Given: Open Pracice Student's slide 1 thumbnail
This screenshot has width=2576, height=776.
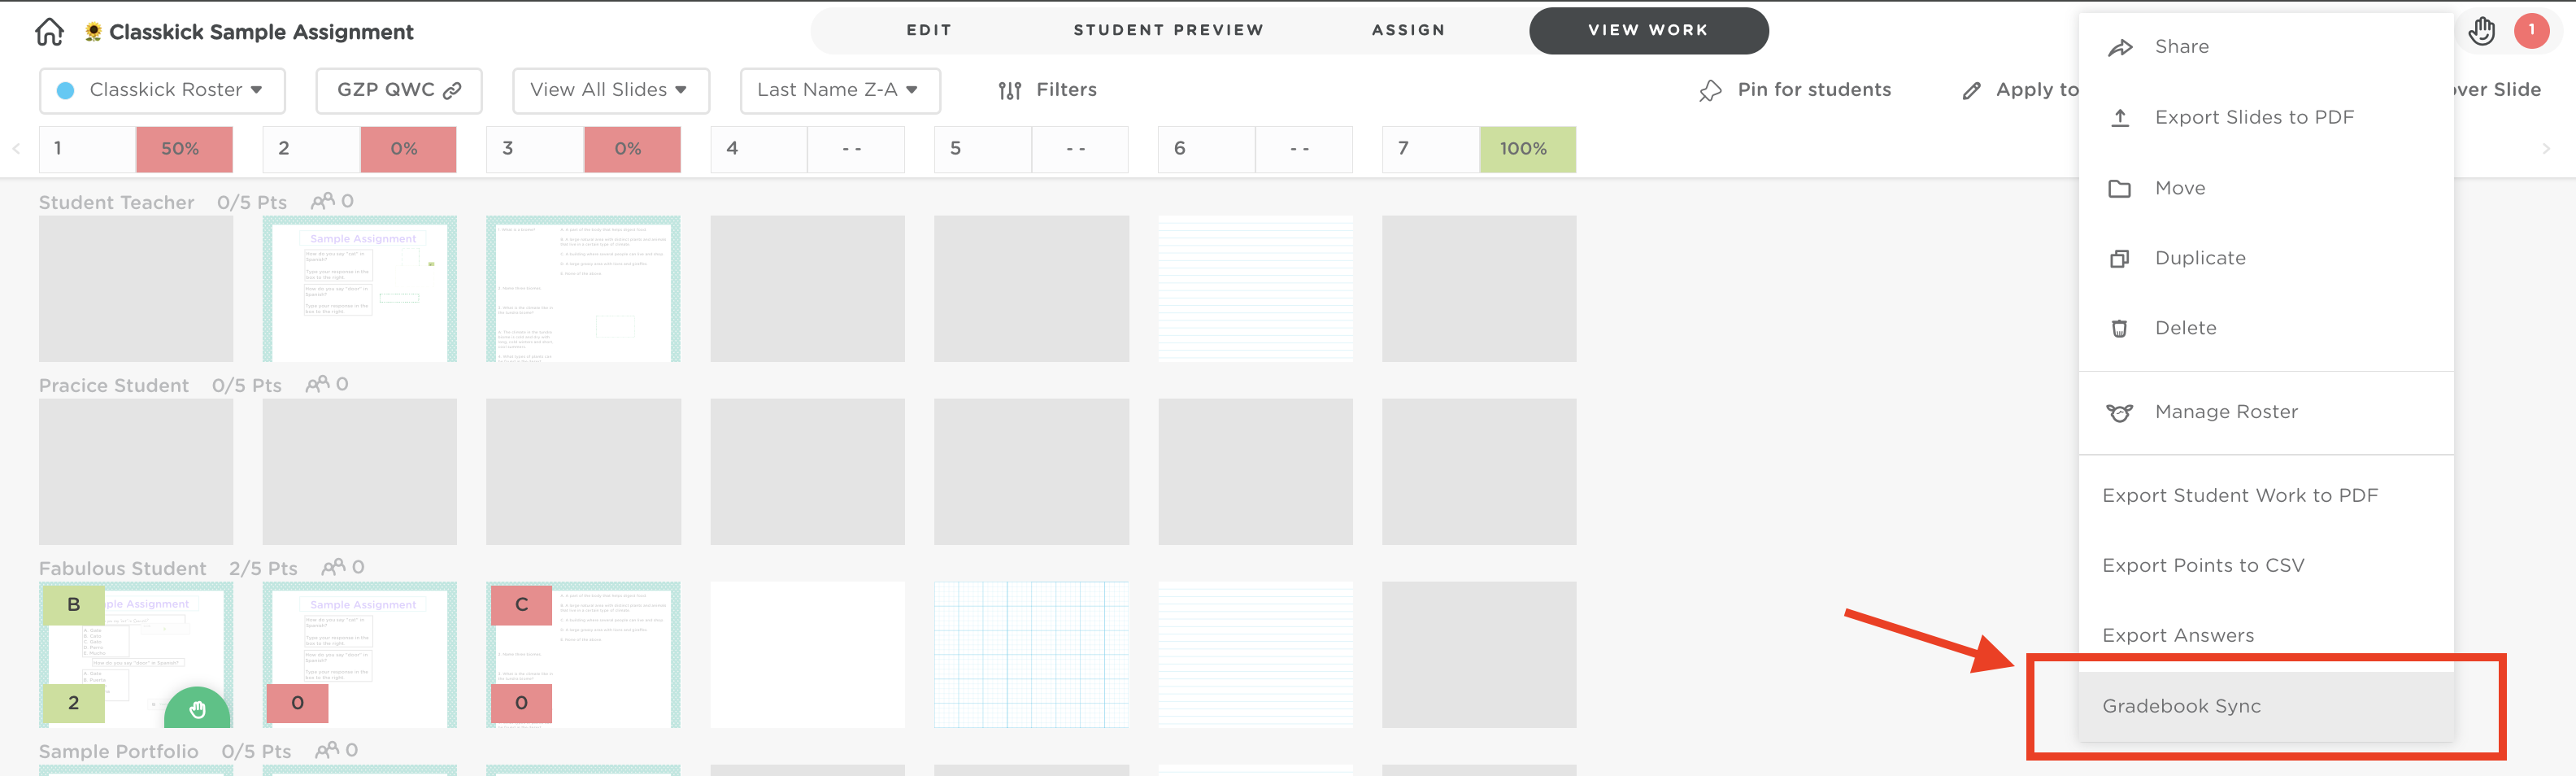Looking at the screenshot, I should (136, 472).
